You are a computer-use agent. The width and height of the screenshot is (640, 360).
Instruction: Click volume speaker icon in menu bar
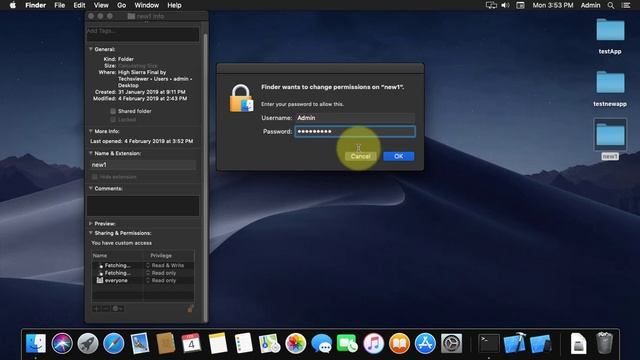505,5
